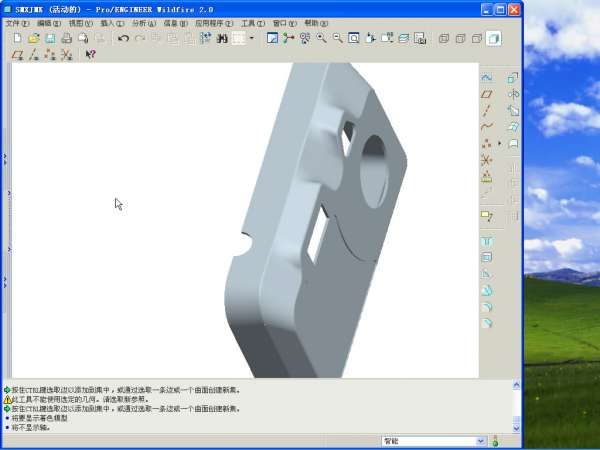600x450 pixels.
Task: Repaint the current view
Action: click(x=272, y=38)
